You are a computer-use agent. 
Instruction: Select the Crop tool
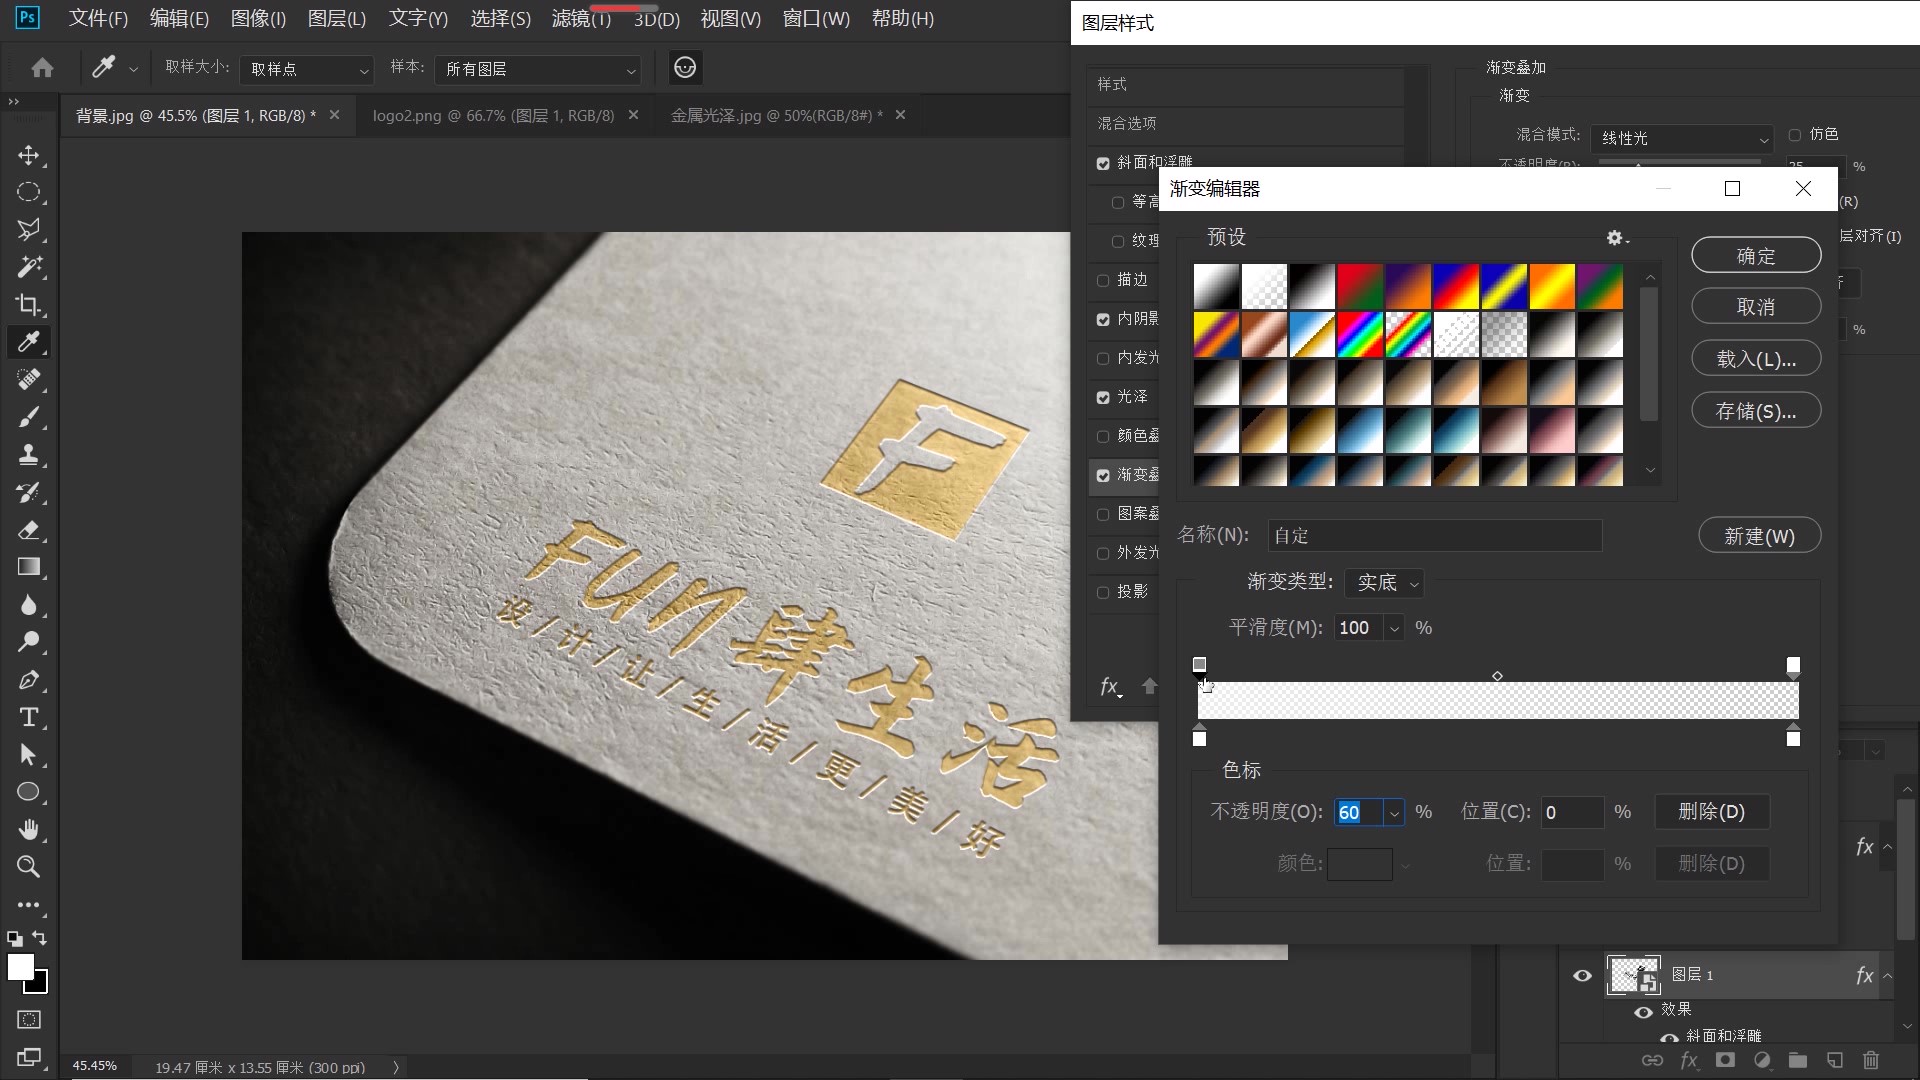click(x=29, y=305)
